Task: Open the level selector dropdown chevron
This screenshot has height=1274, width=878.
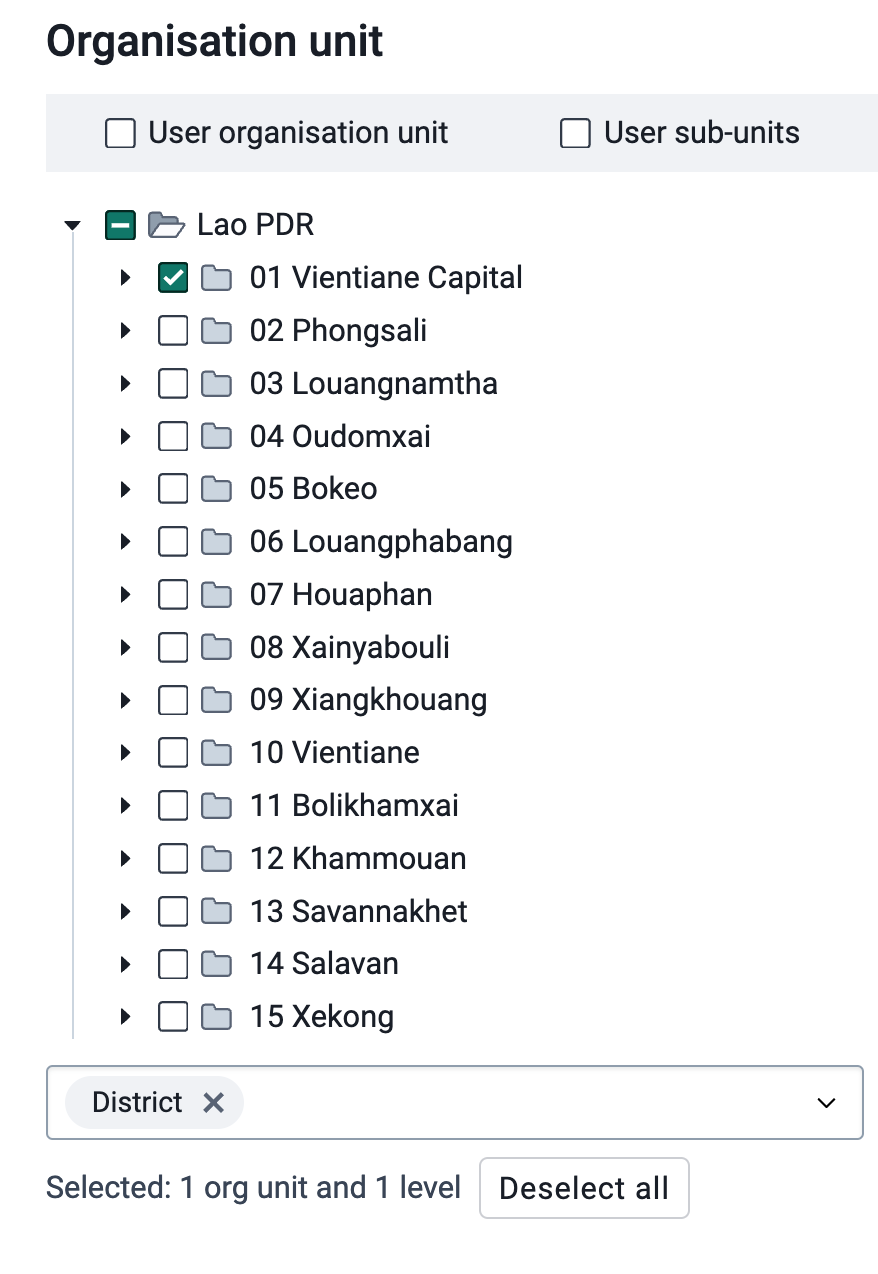Action: tap(826, 1102)
